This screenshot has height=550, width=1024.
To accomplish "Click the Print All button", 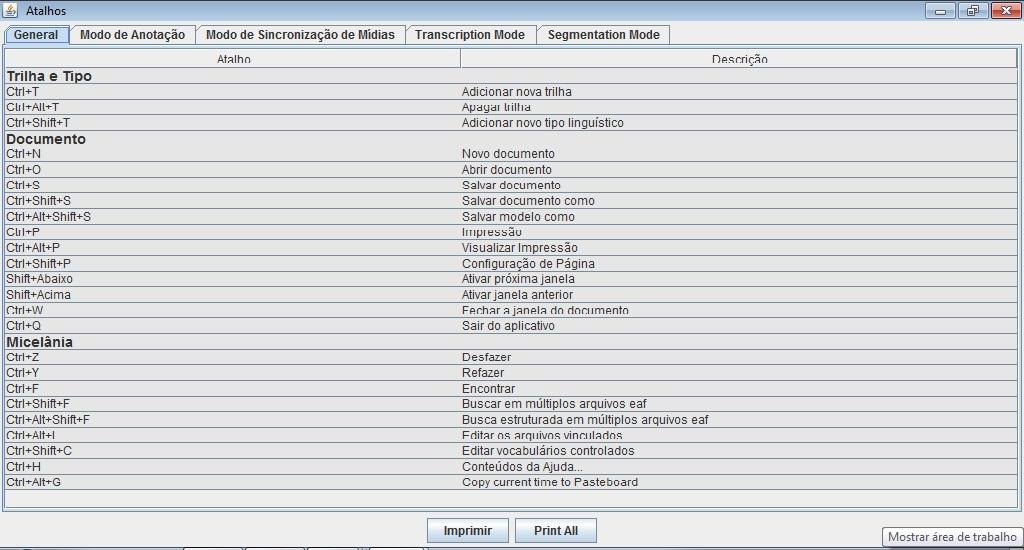I will tap(555, 531).
